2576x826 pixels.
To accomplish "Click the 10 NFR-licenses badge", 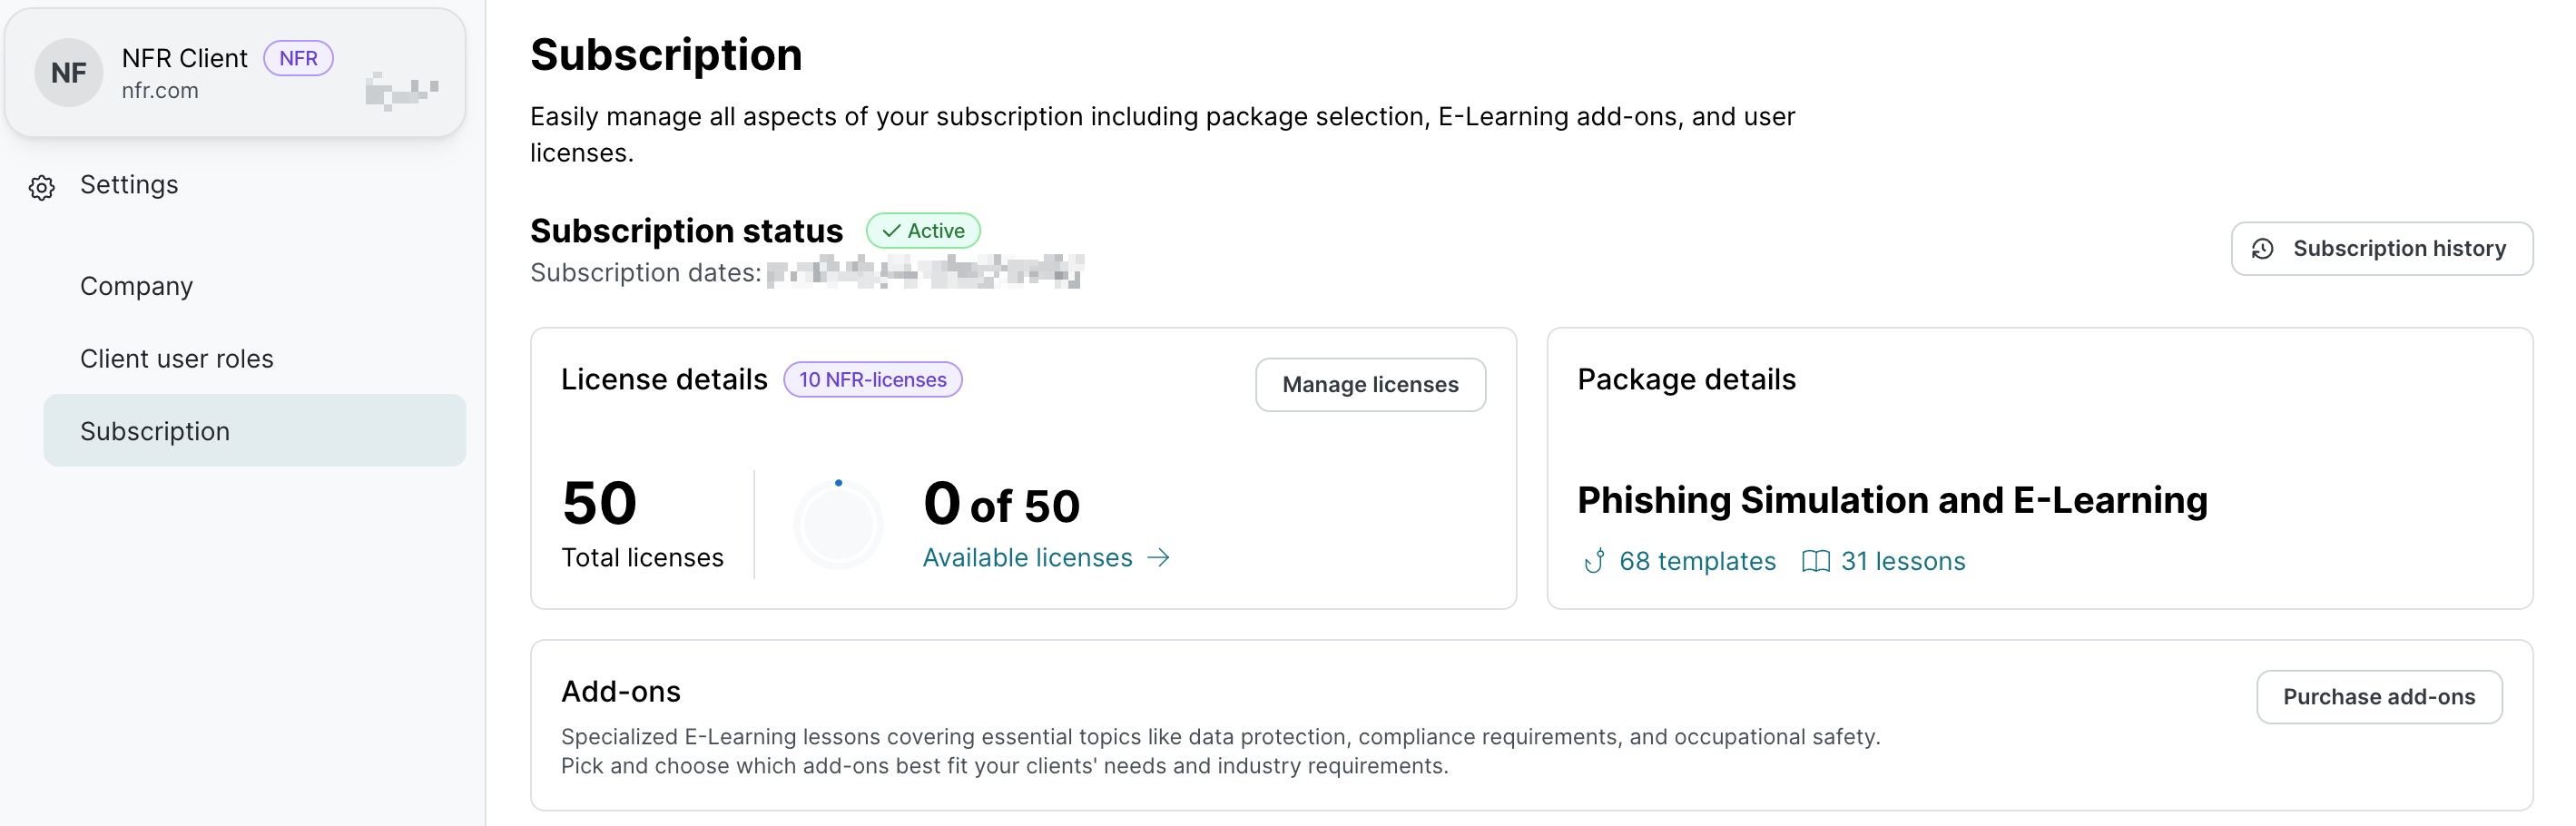I will click(x=872, y=380).
